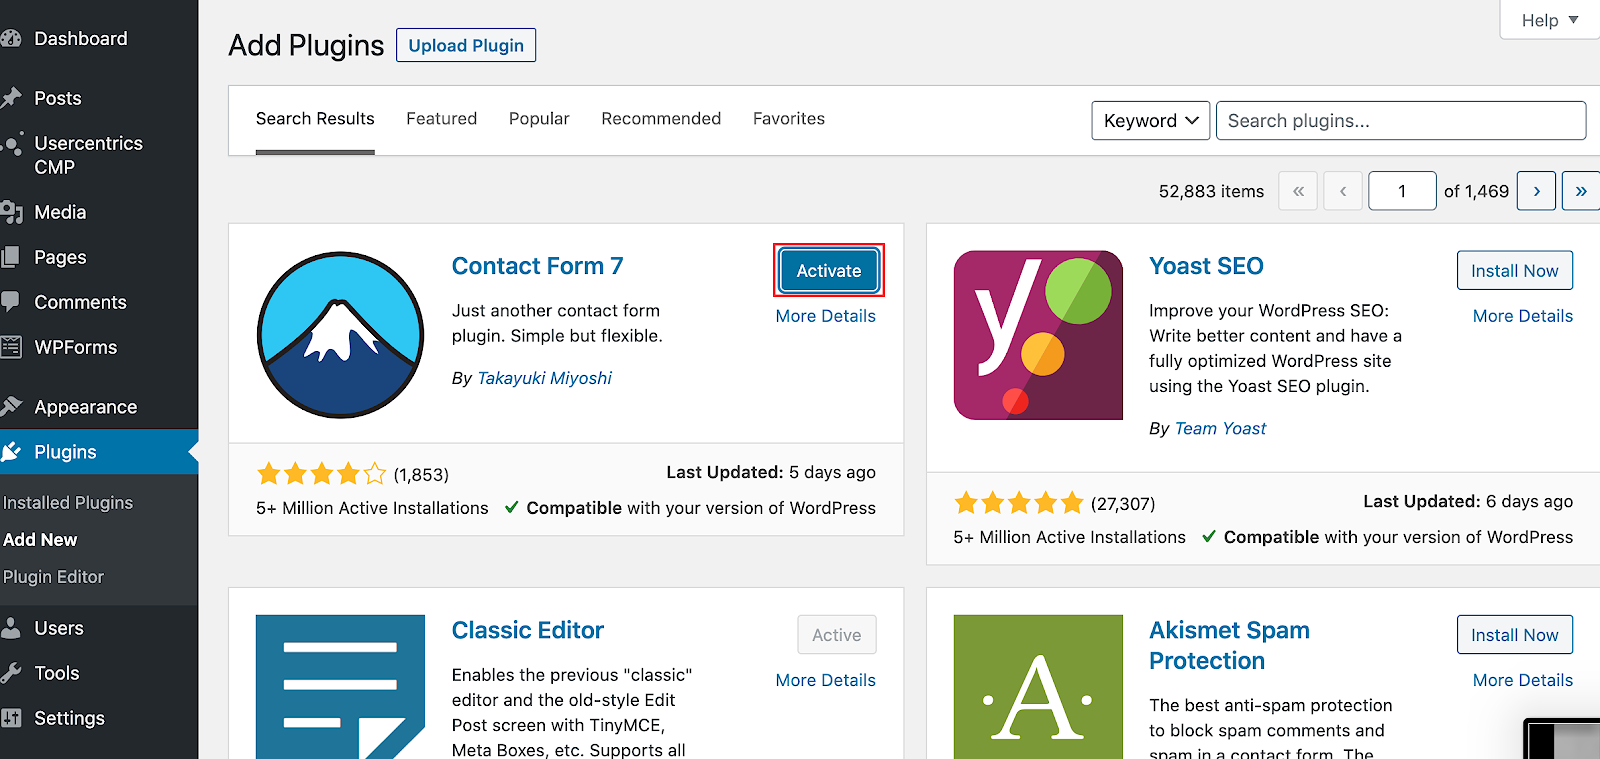Click the '52,883 items' count text
The width and height of the screenshot is (1600, 759).
pos(1211,191)
